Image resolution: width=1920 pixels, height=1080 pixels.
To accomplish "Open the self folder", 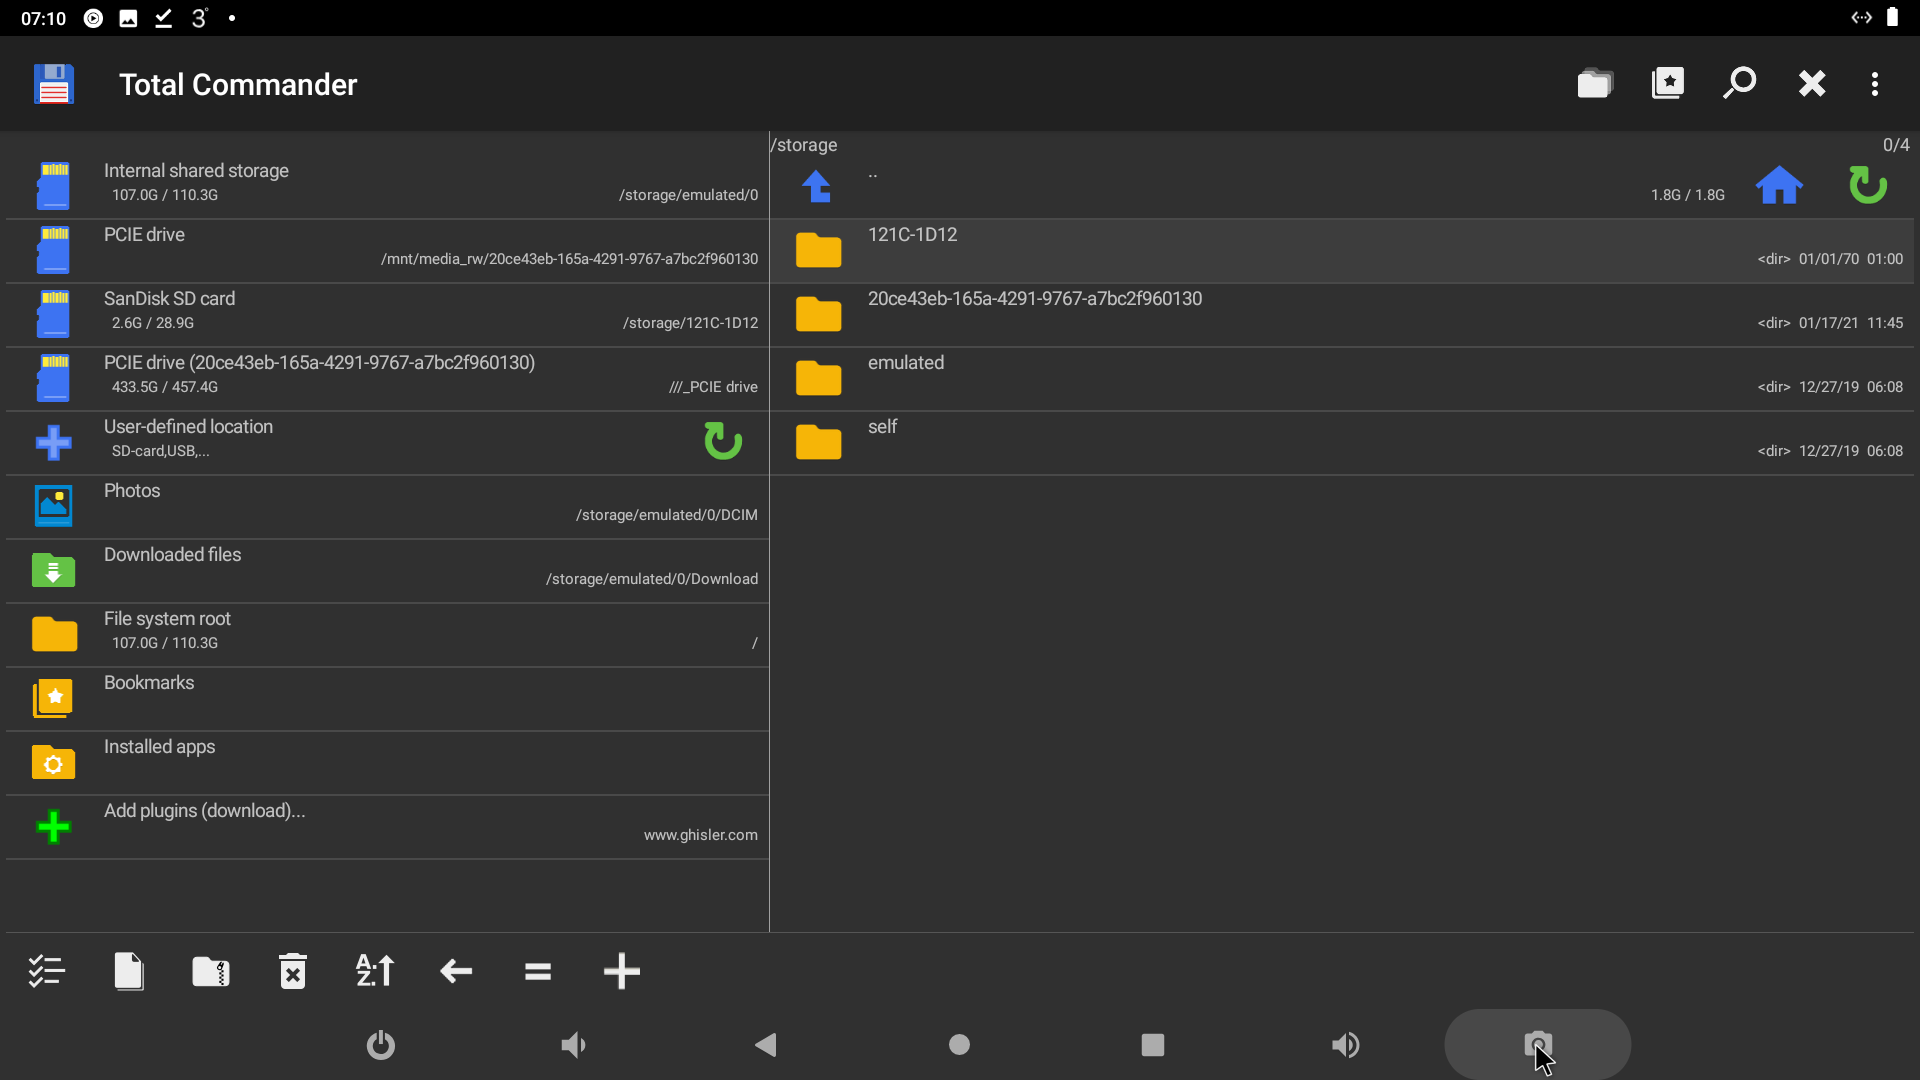I will (x=1342, y=443).
